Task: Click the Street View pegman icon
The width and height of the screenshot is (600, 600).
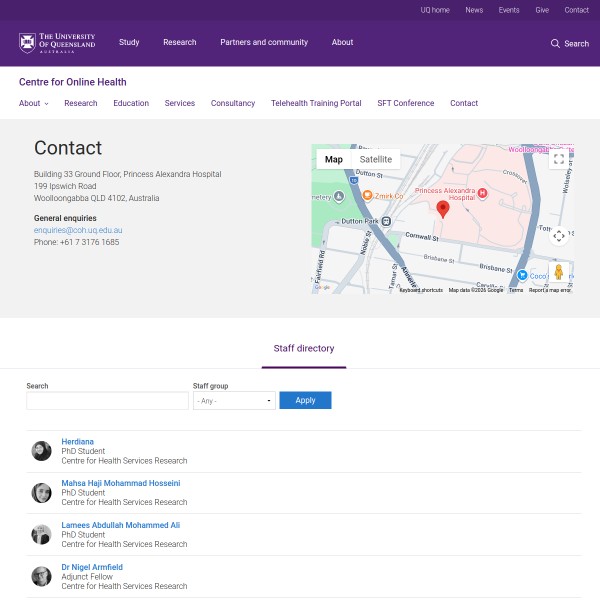Action: click(x=559, y=272)
